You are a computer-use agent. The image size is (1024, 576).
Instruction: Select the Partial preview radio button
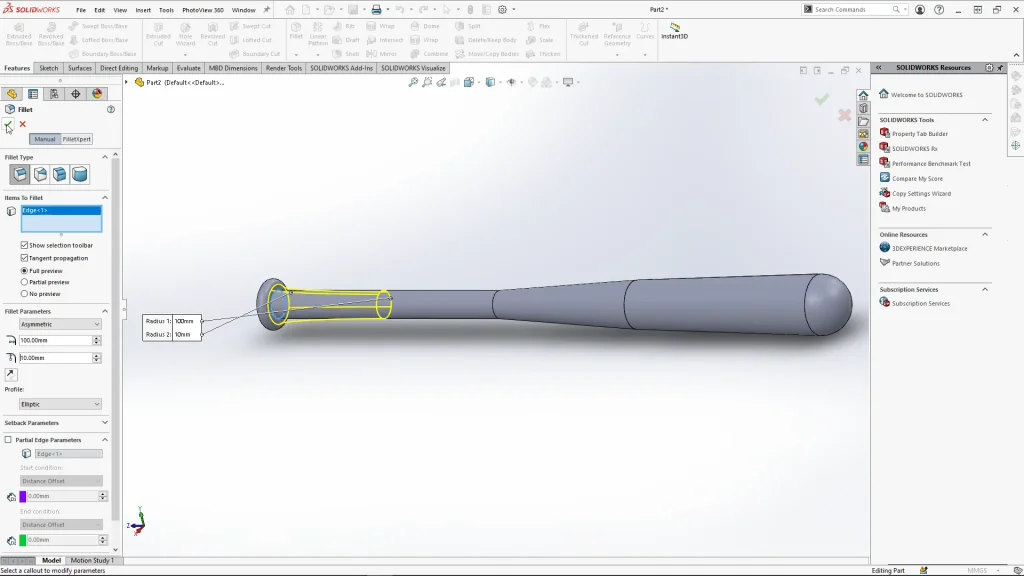click(25, 282)
